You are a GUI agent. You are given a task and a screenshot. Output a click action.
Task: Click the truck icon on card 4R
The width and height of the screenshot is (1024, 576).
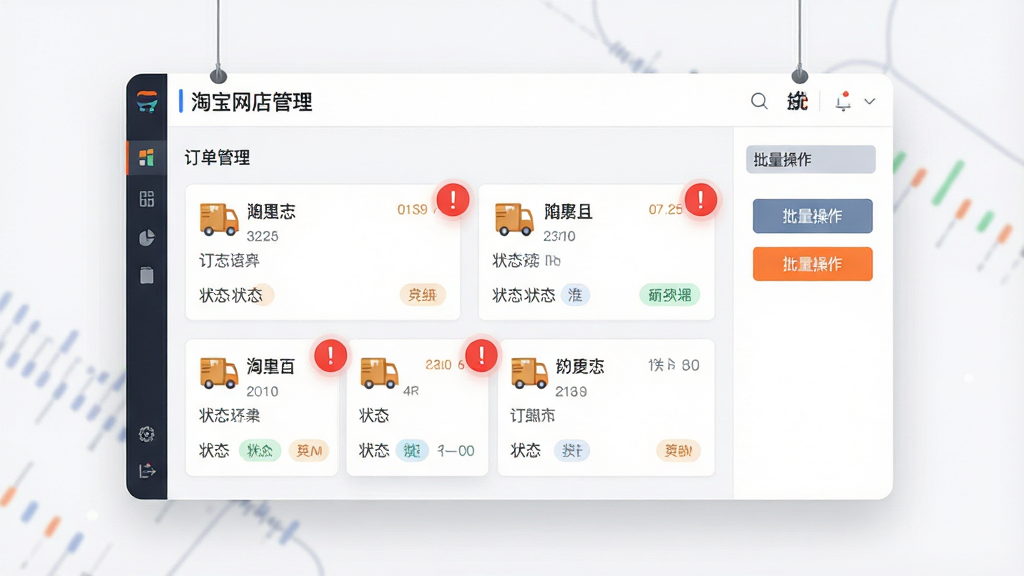coord(379,373)
